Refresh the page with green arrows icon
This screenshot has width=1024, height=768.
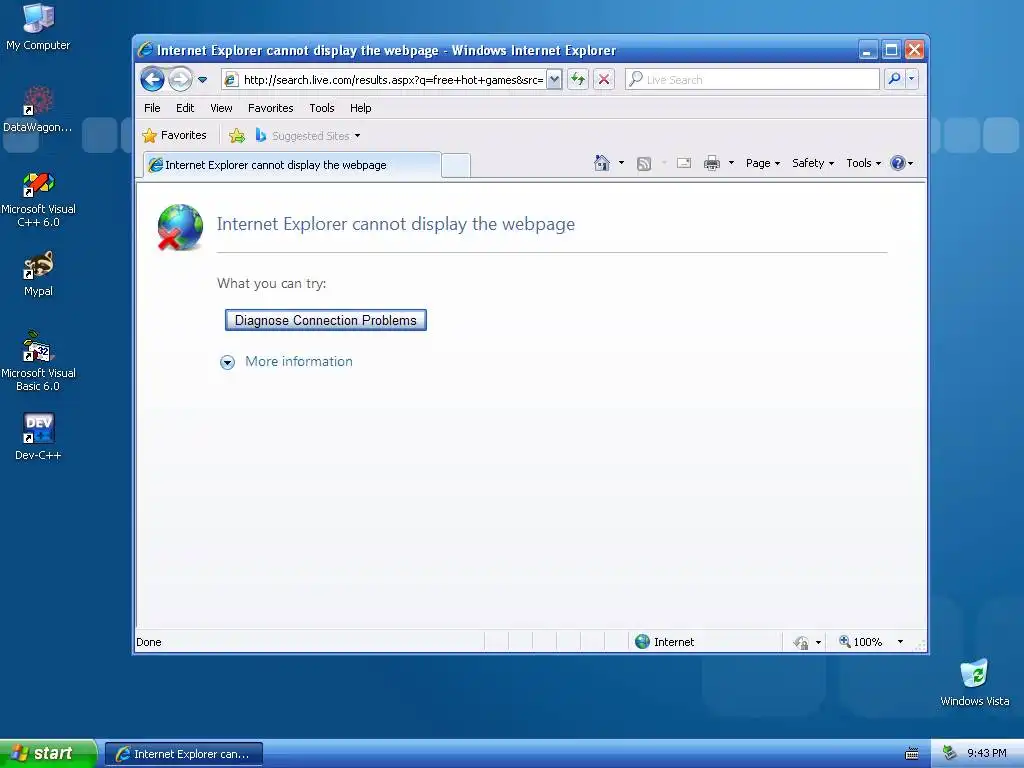[x=578, y=80]
